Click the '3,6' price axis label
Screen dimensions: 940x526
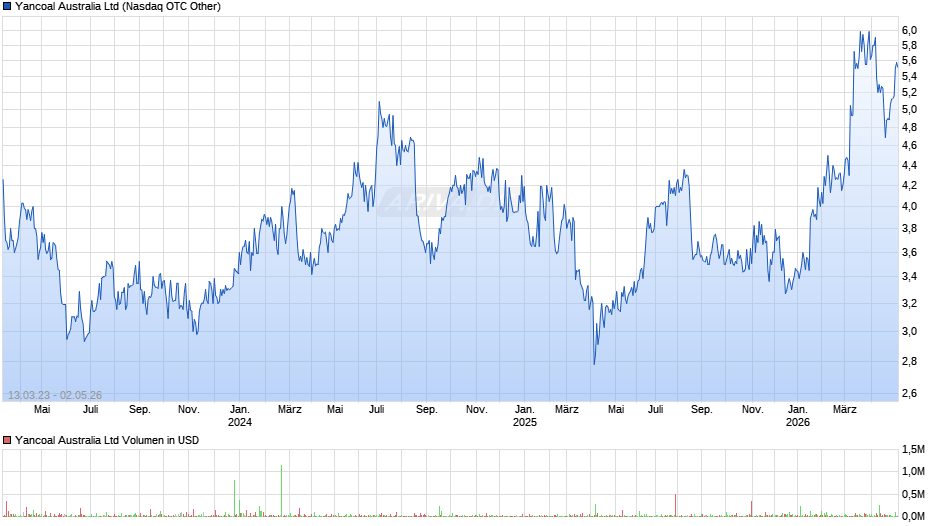(909, 253)
